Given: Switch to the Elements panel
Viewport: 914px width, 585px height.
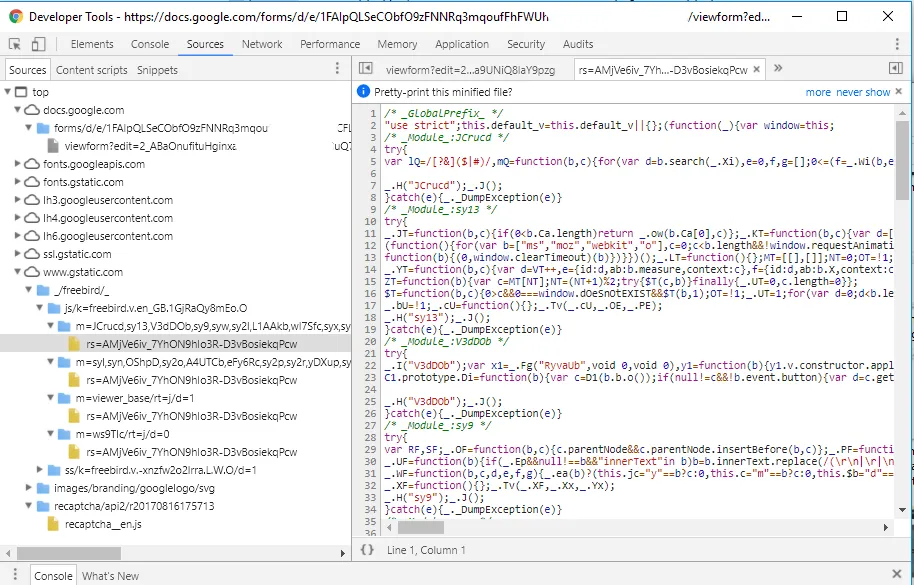Looking at the screenshot, I should (92, 44).
